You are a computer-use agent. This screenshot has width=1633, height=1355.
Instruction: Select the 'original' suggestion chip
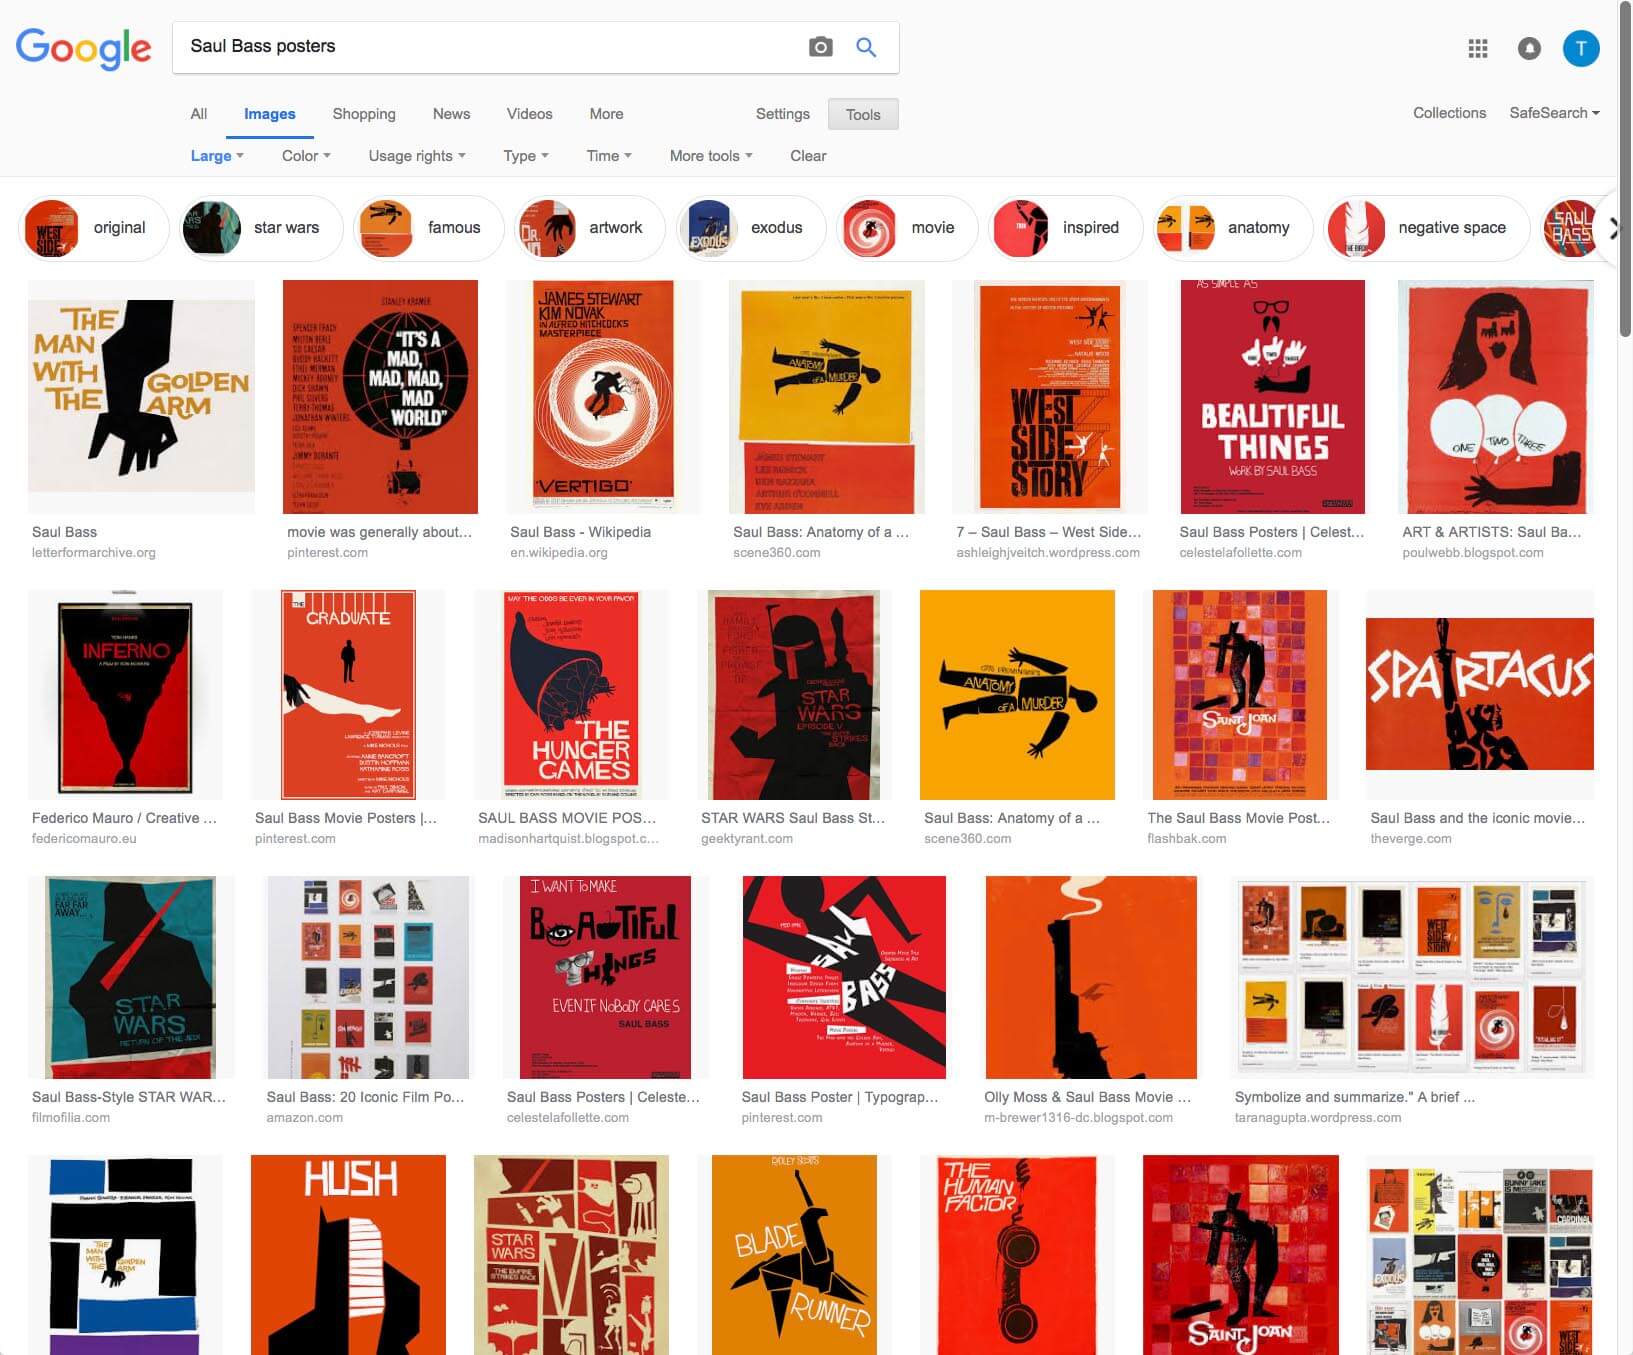pyautogui.click(x=93, y=228)
